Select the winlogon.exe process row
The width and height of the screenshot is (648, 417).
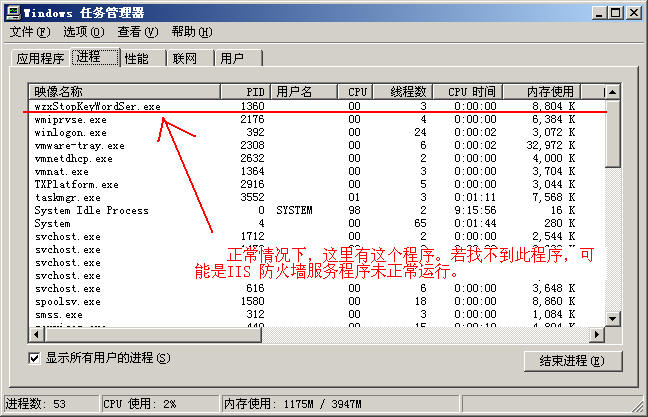click(317, 132)
